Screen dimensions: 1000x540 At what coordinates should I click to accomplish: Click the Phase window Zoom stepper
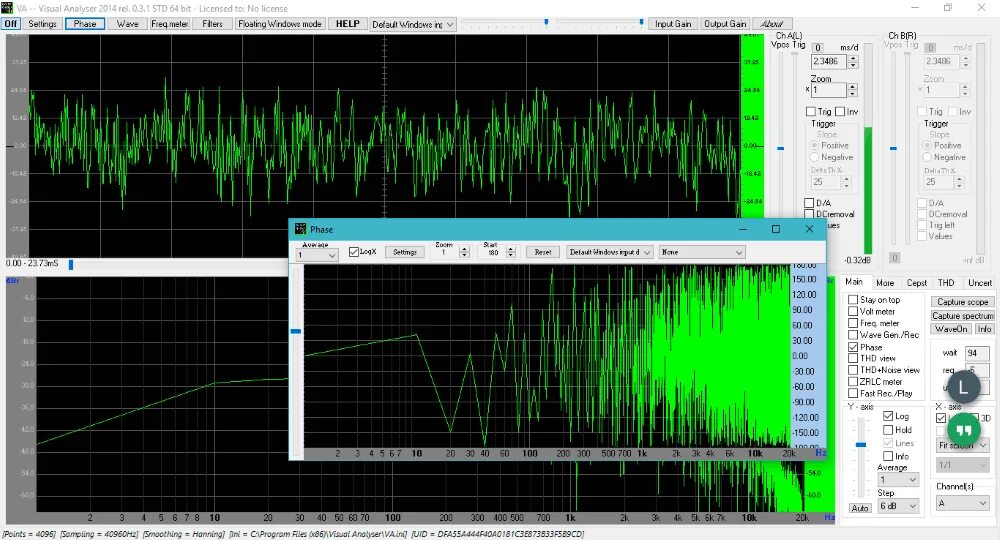coord(464,252)
